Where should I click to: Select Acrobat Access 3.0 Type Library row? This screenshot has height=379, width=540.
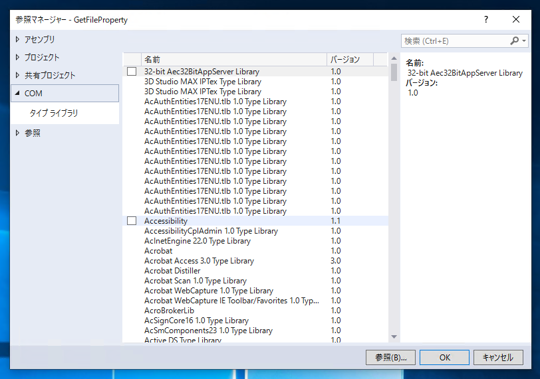click(255, 261)
